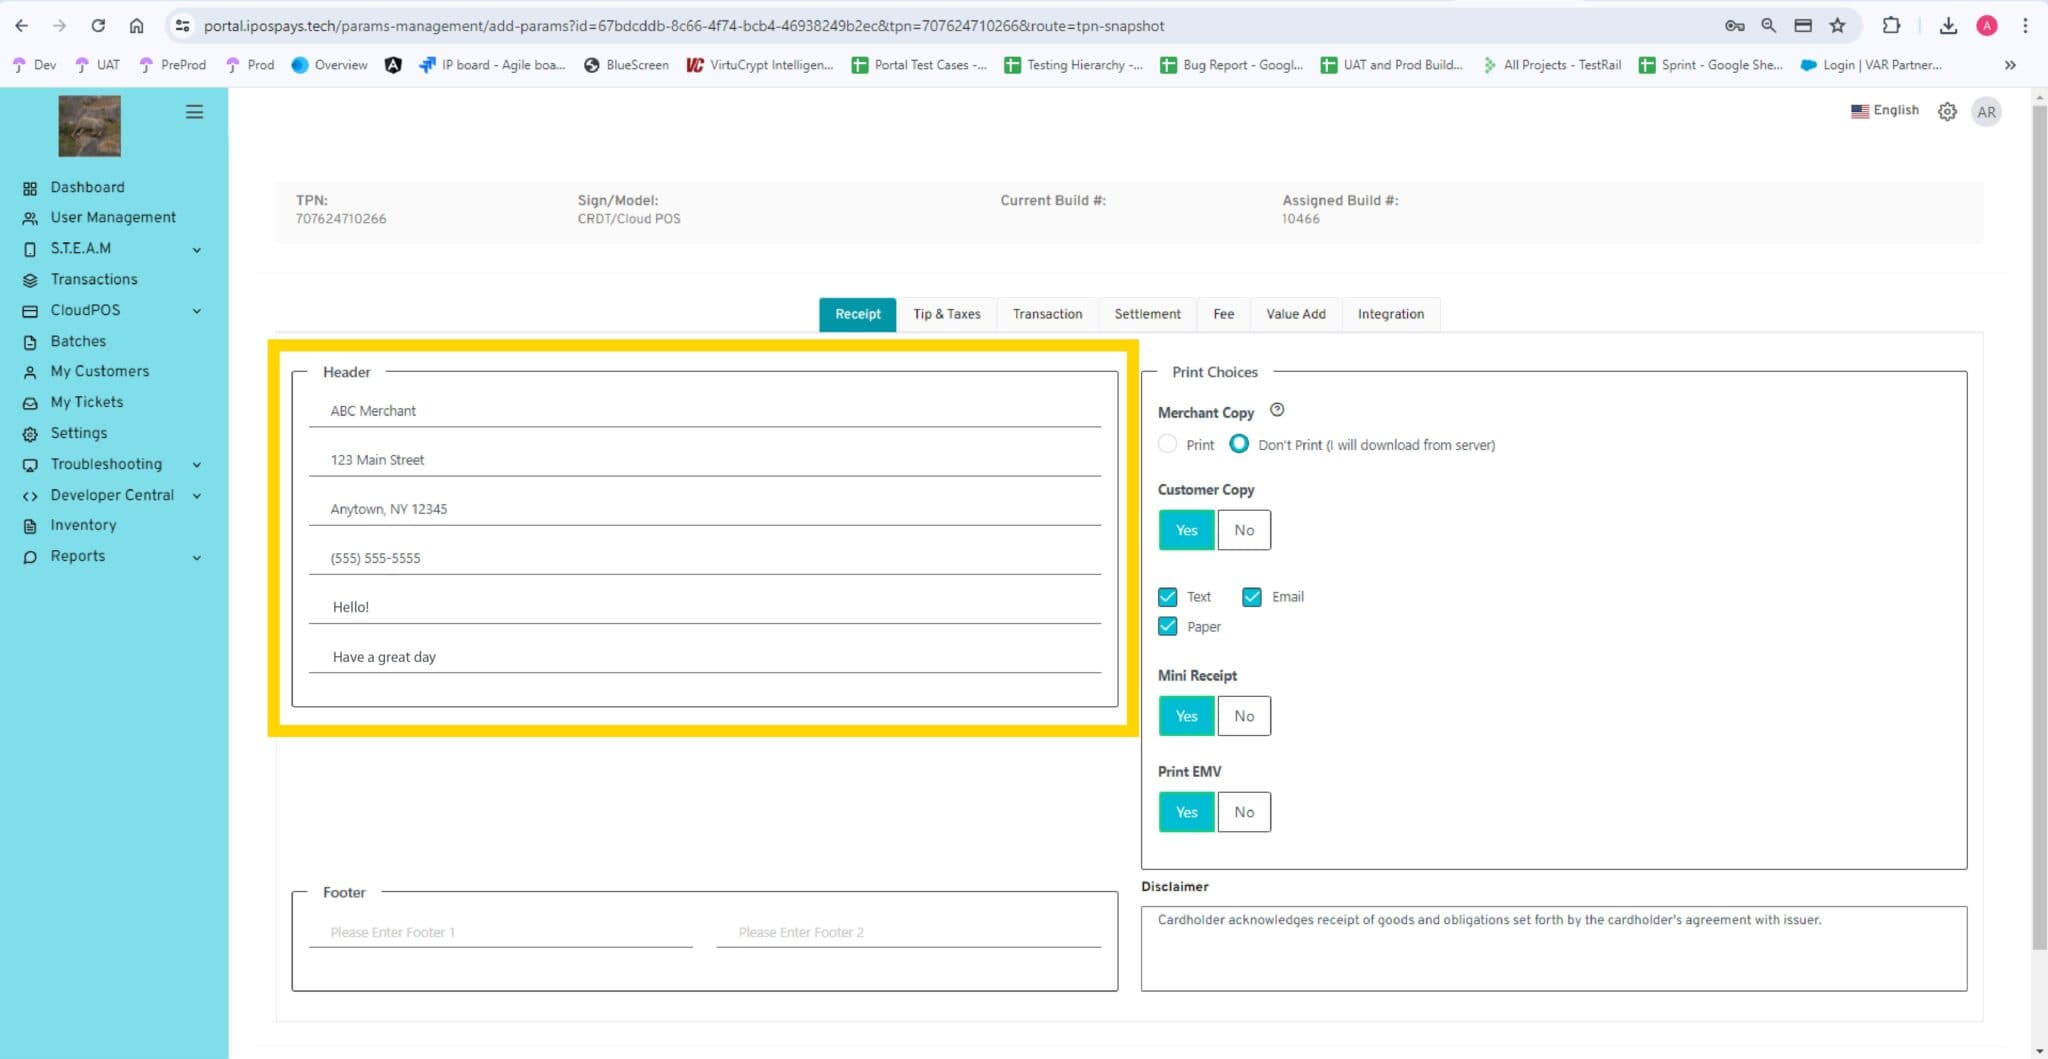Open the Dashboard sidebar icon

click(30, 188)
